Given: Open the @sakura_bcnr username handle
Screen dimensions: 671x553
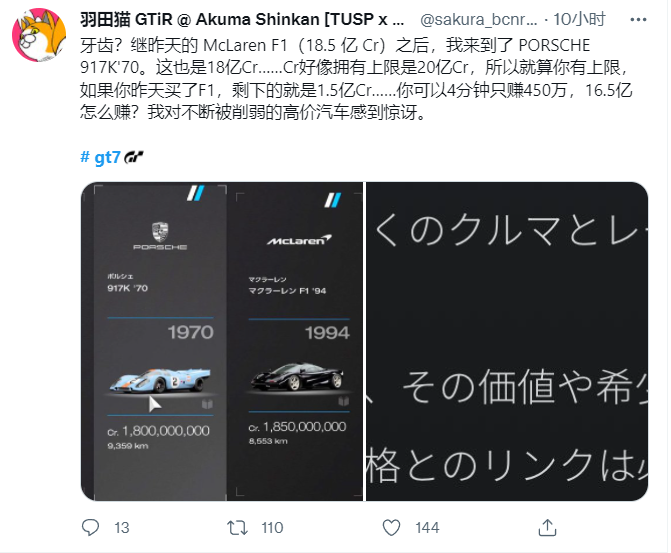Looking at the screenshot, I should pyautogui.click(x=478, y=20).
